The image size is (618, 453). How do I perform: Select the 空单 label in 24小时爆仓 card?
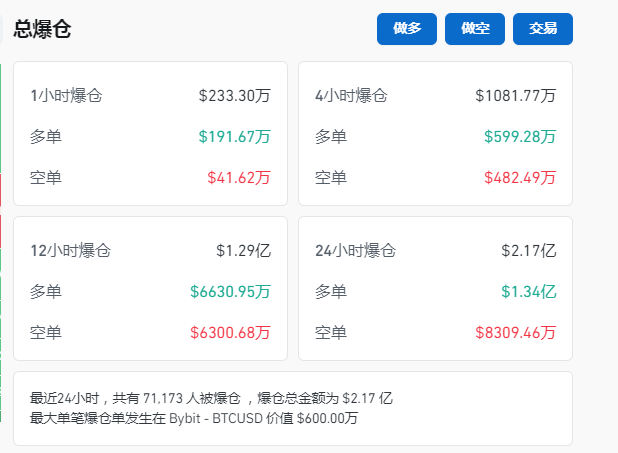click(x=331, y=332)
